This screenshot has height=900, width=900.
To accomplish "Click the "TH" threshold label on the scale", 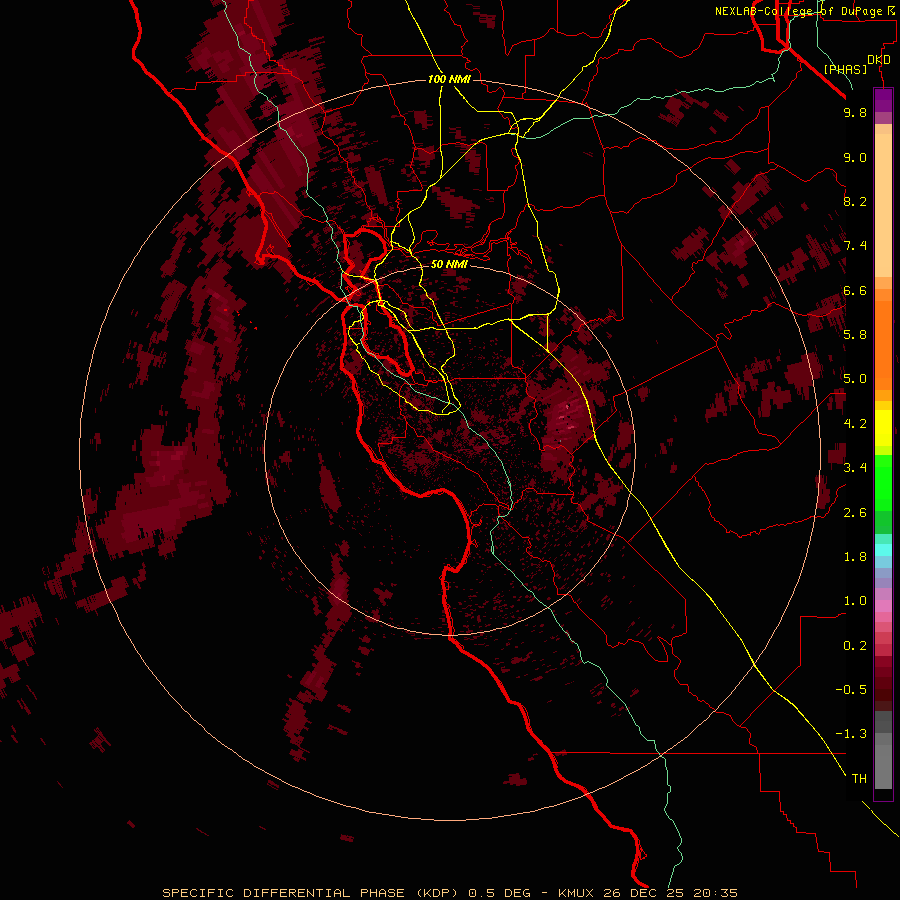I will 859,779.
